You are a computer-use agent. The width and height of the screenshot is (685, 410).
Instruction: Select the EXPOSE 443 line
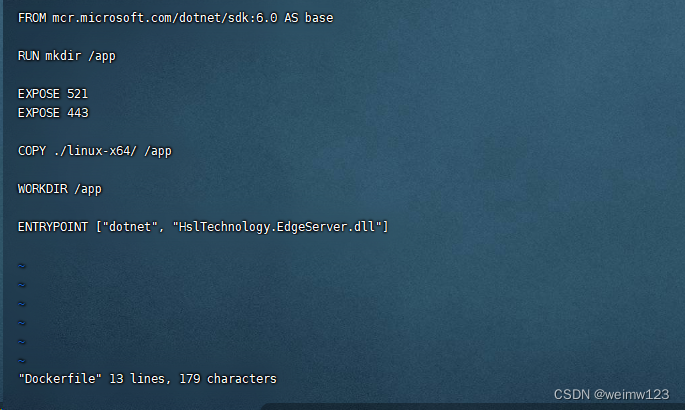click(53, 113)
